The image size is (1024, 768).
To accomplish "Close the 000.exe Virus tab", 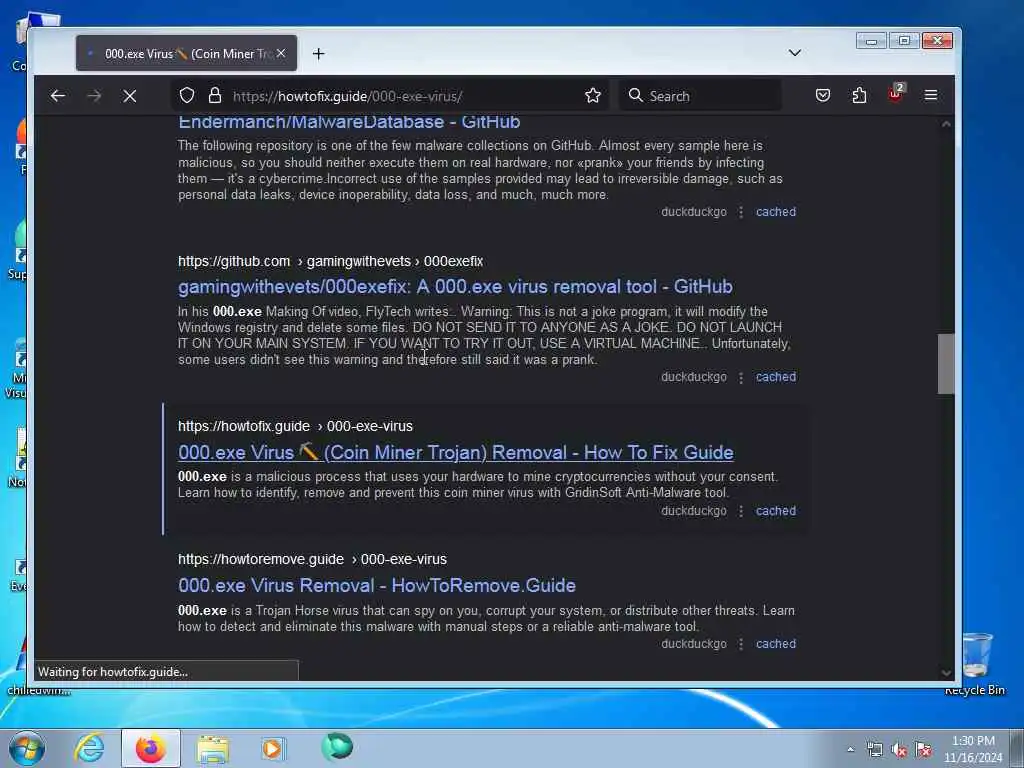I will coord(281,53).
